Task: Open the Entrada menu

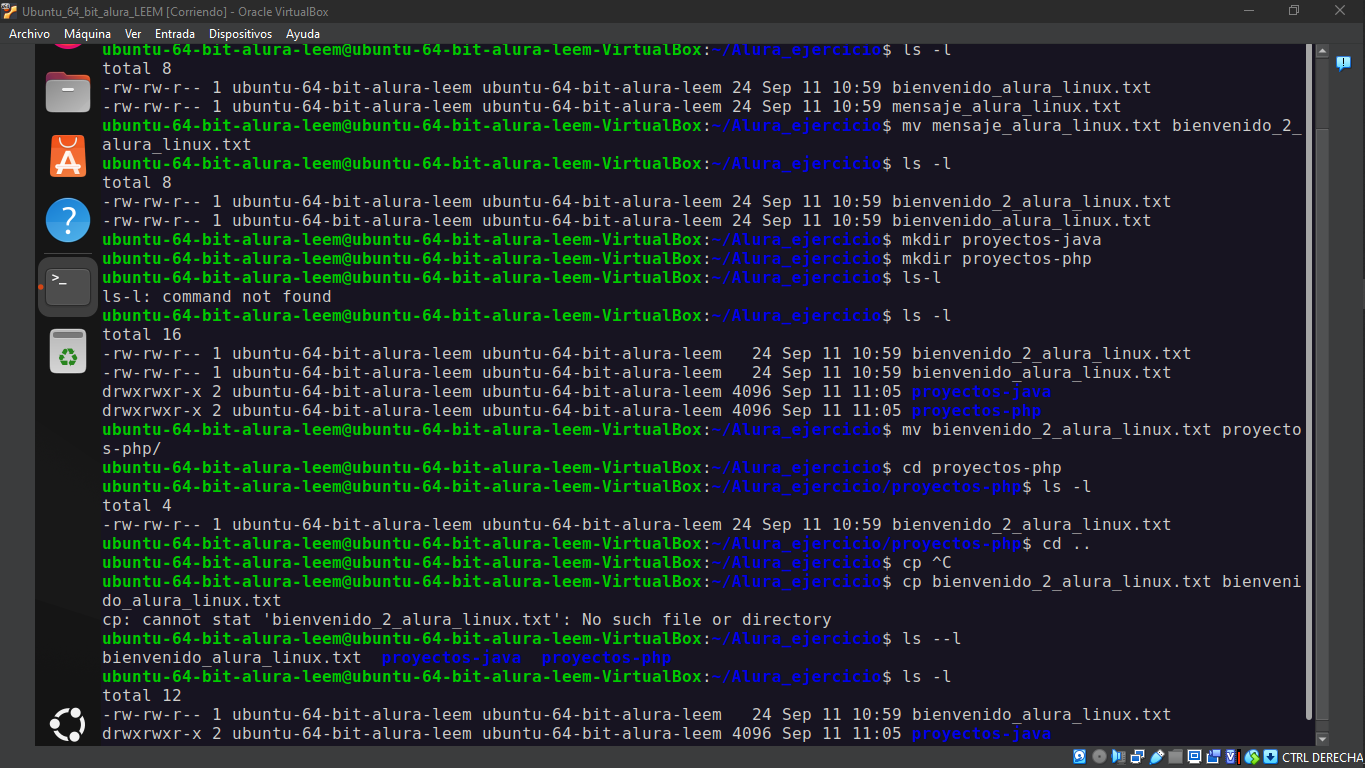Action: pos(175,34)
